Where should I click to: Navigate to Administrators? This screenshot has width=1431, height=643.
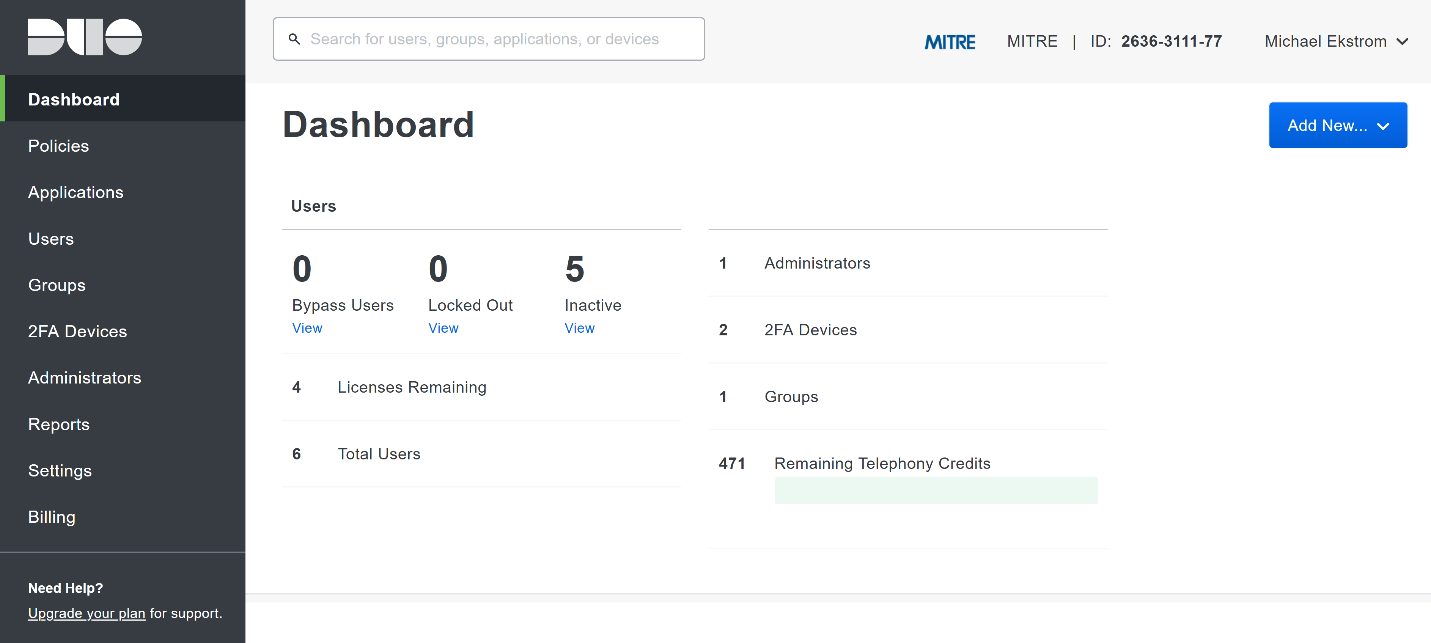coord(84,377)
